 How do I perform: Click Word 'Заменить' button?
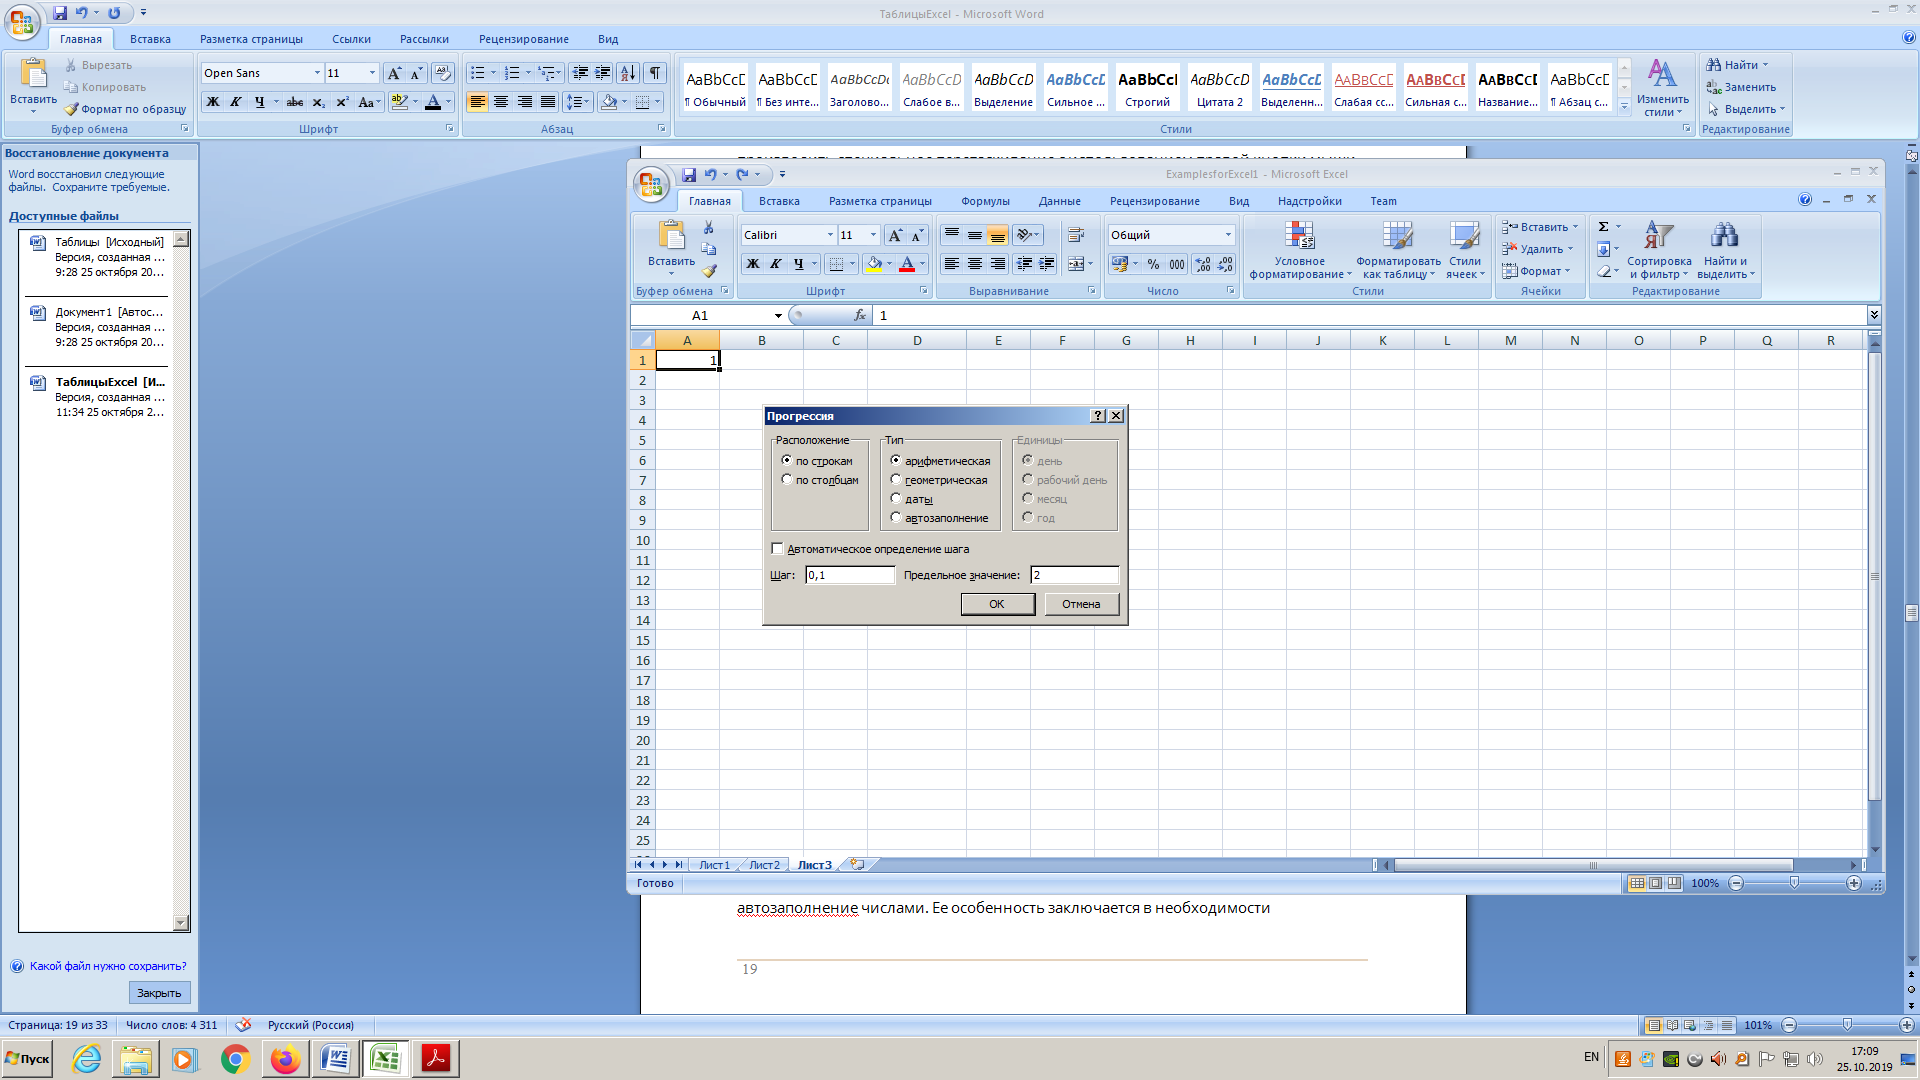click(1741, 87)
